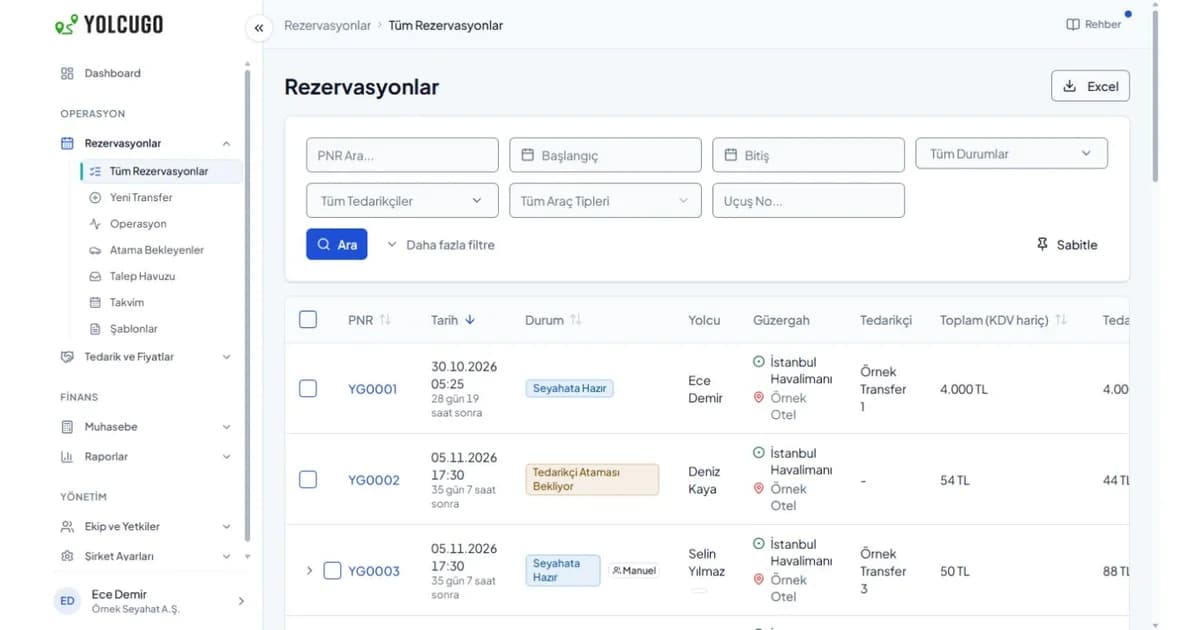Image resolution: width=1200 pixels, height=630 pixels.
Task: Expand Ekip ve Yetkiler section
Action: tap(146, 527)
